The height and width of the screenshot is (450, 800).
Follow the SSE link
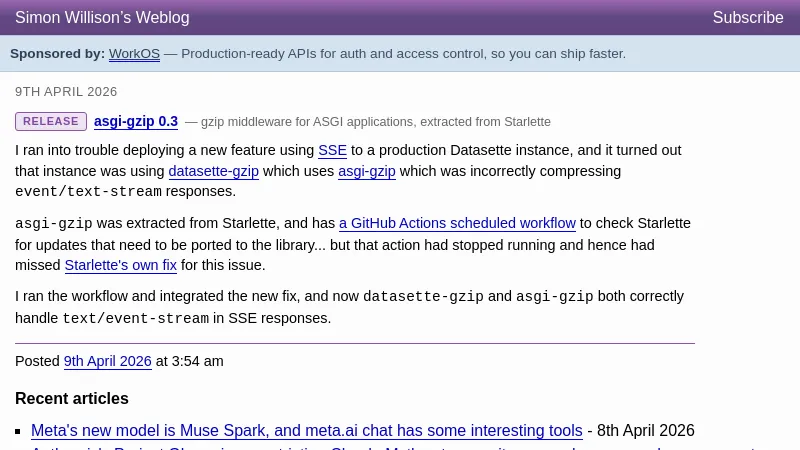point(332,151)
